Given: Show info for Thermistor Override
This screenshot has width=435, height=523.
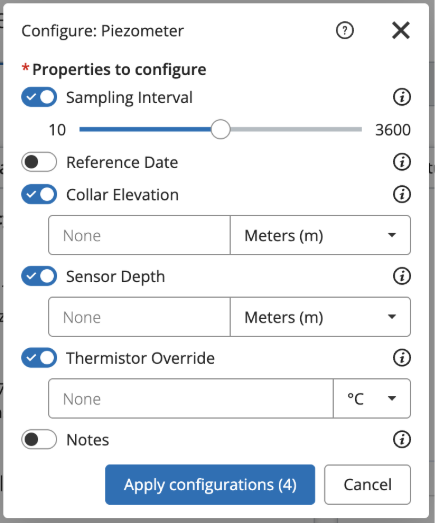Looking at the screenshot, I should [x=402, y=358].
